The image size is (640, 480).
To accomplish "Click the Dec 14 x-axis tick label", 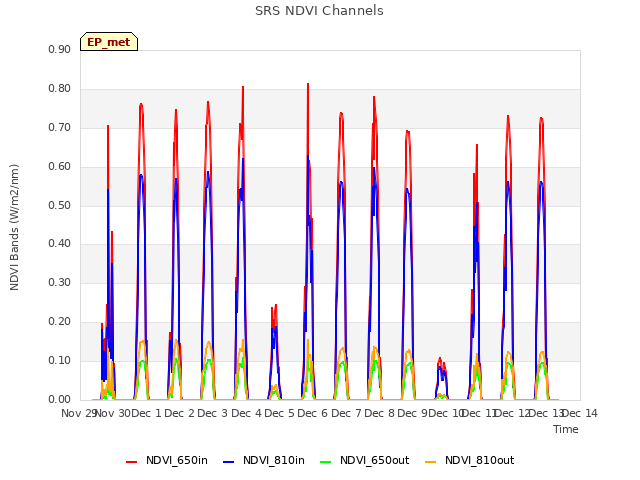I will coord(580,413).
